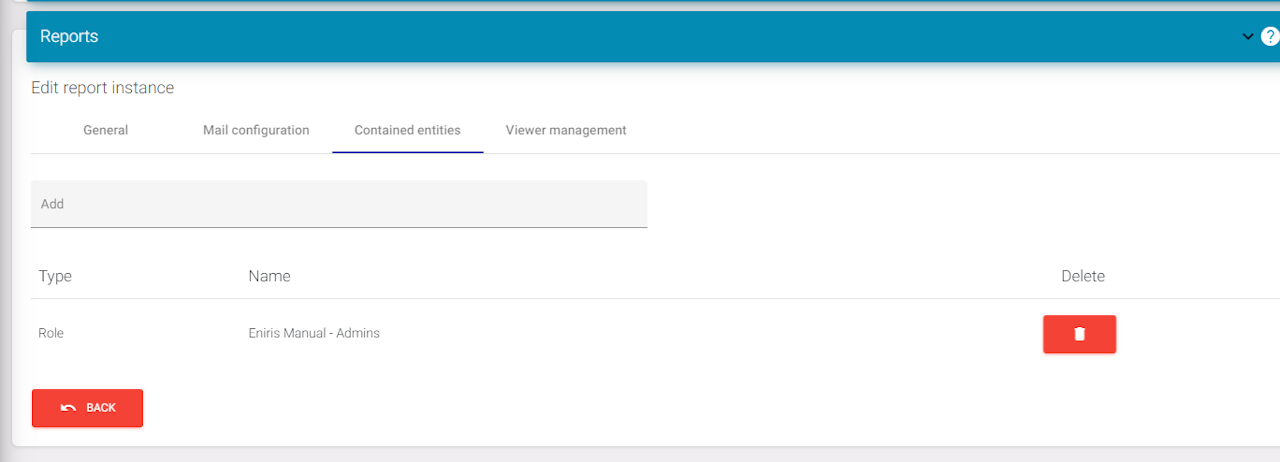Click the Reports header title
Viewport: 1280px width, 462px height.
click(x=69, y=37)
